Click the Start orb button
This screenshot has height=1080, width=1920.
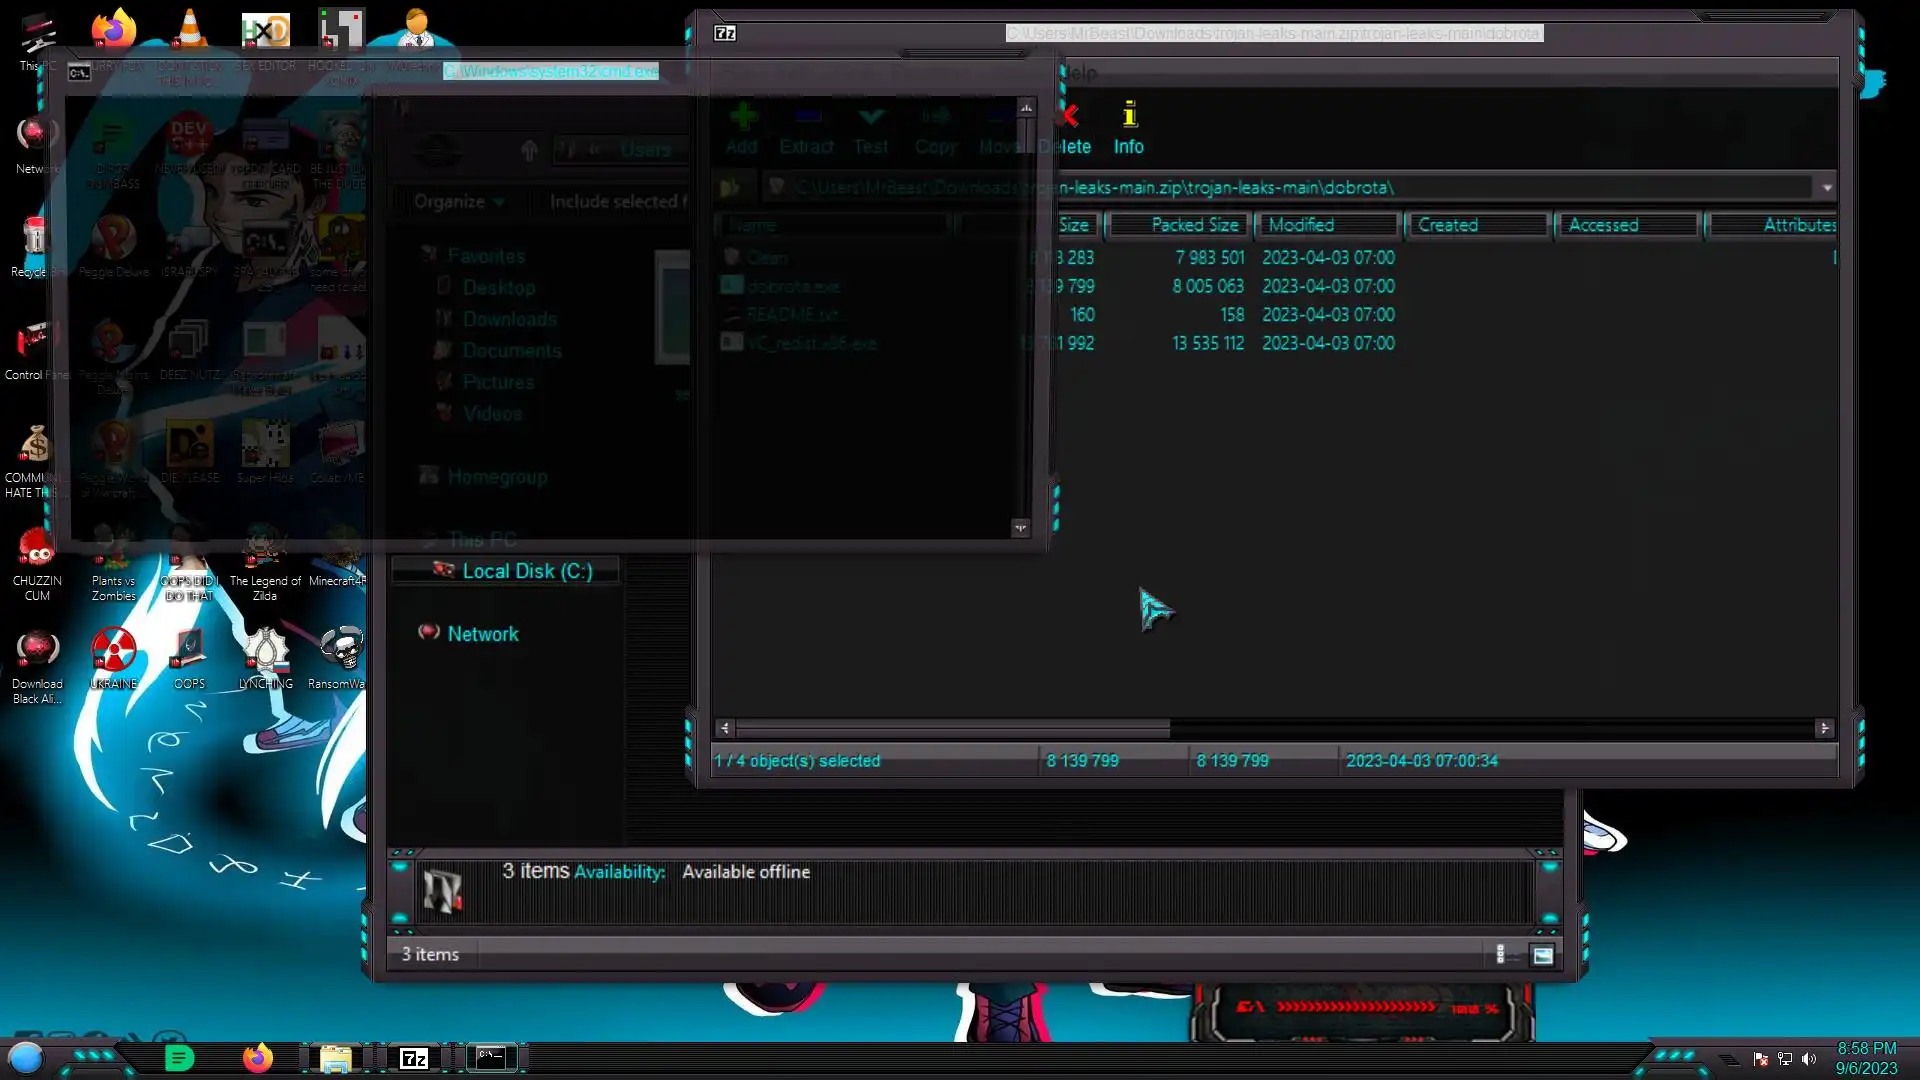[x=26, y=1057]
